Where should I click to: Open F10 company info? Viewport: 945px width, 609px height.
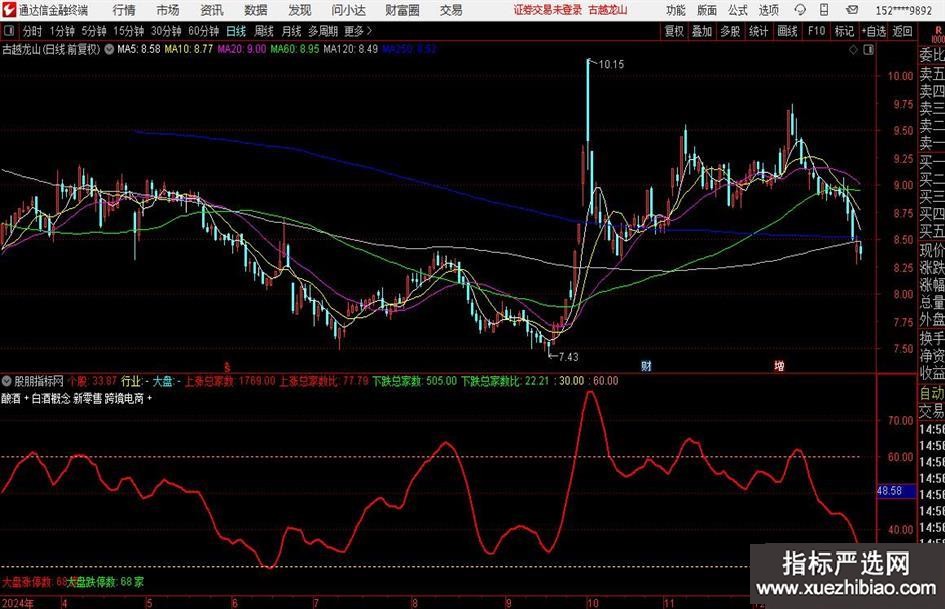[x=816, y=31]
